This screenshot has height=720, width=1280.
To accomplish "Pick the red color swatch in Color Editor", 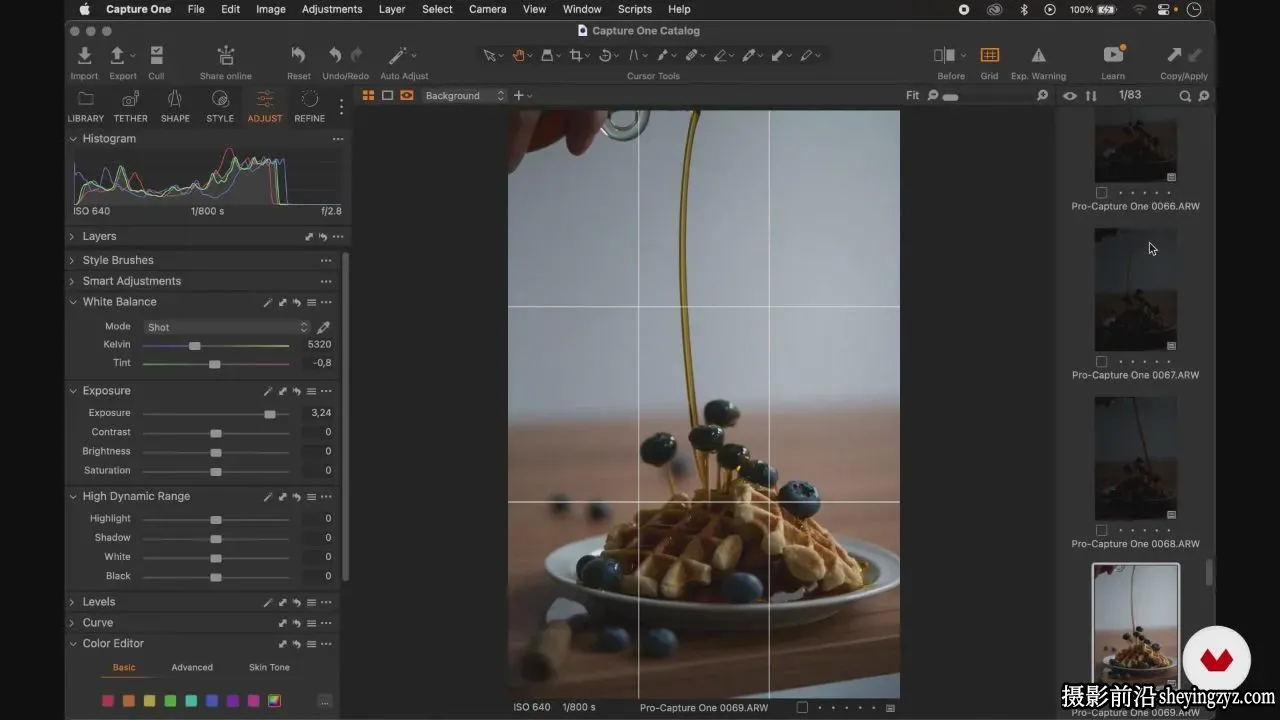I will pos(108,701).
